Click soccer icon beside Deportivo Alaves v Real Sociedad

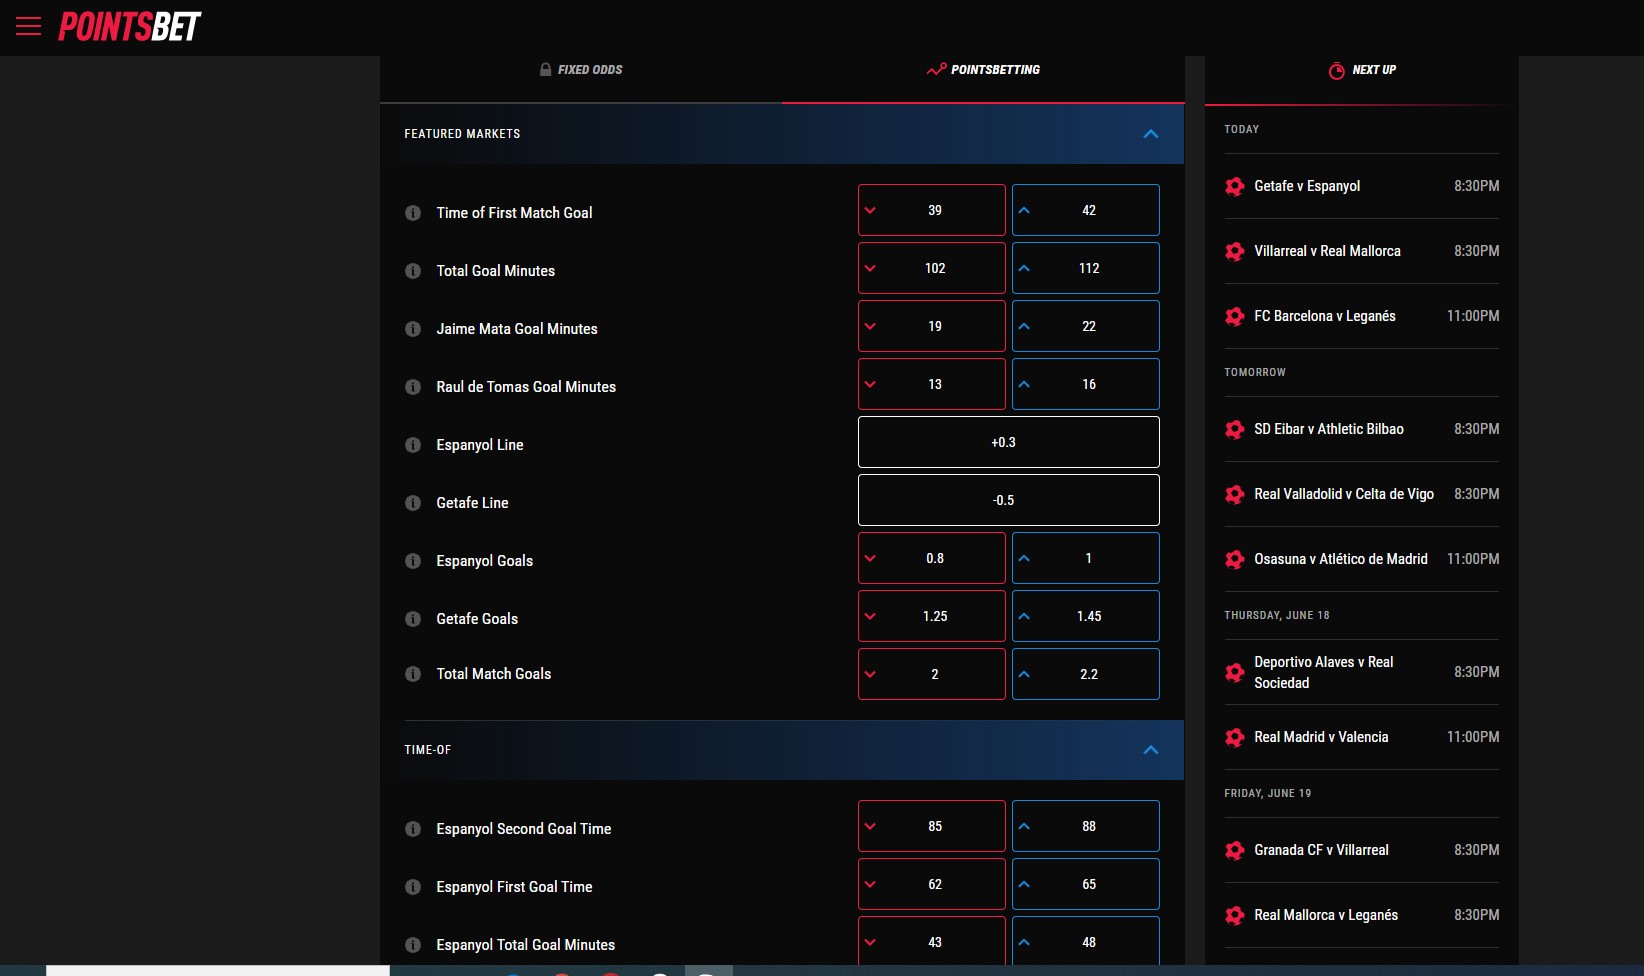click(1235, 672)
